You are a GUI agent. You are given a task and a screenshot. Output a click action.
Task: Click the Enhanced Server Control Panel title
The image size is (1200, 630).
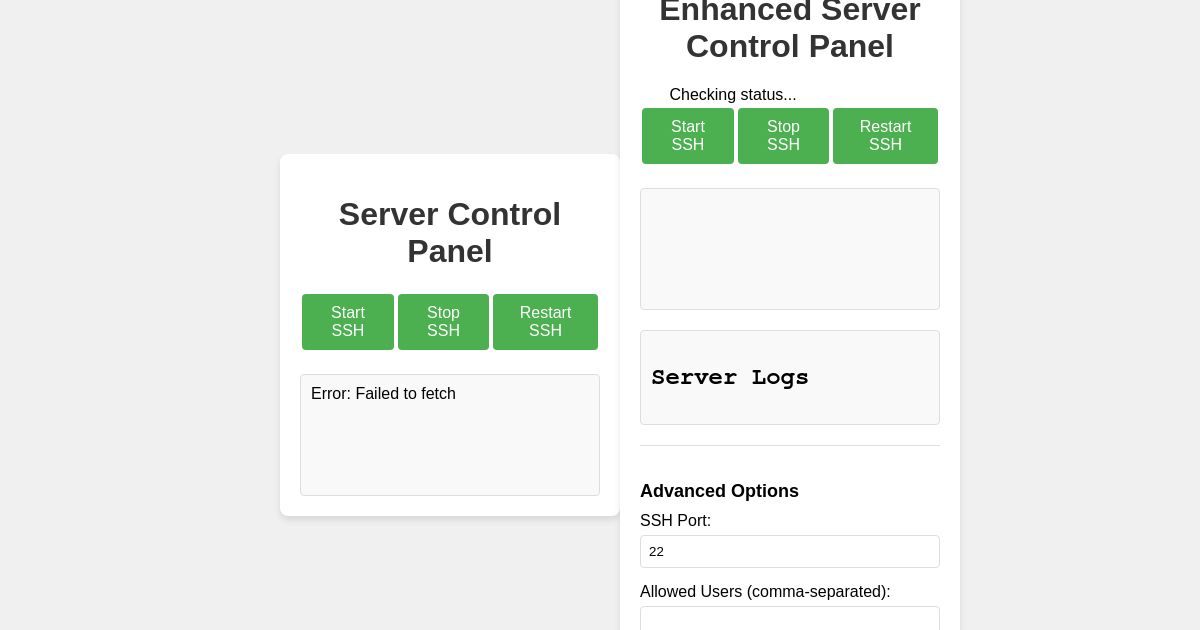[x=790, y=28]
